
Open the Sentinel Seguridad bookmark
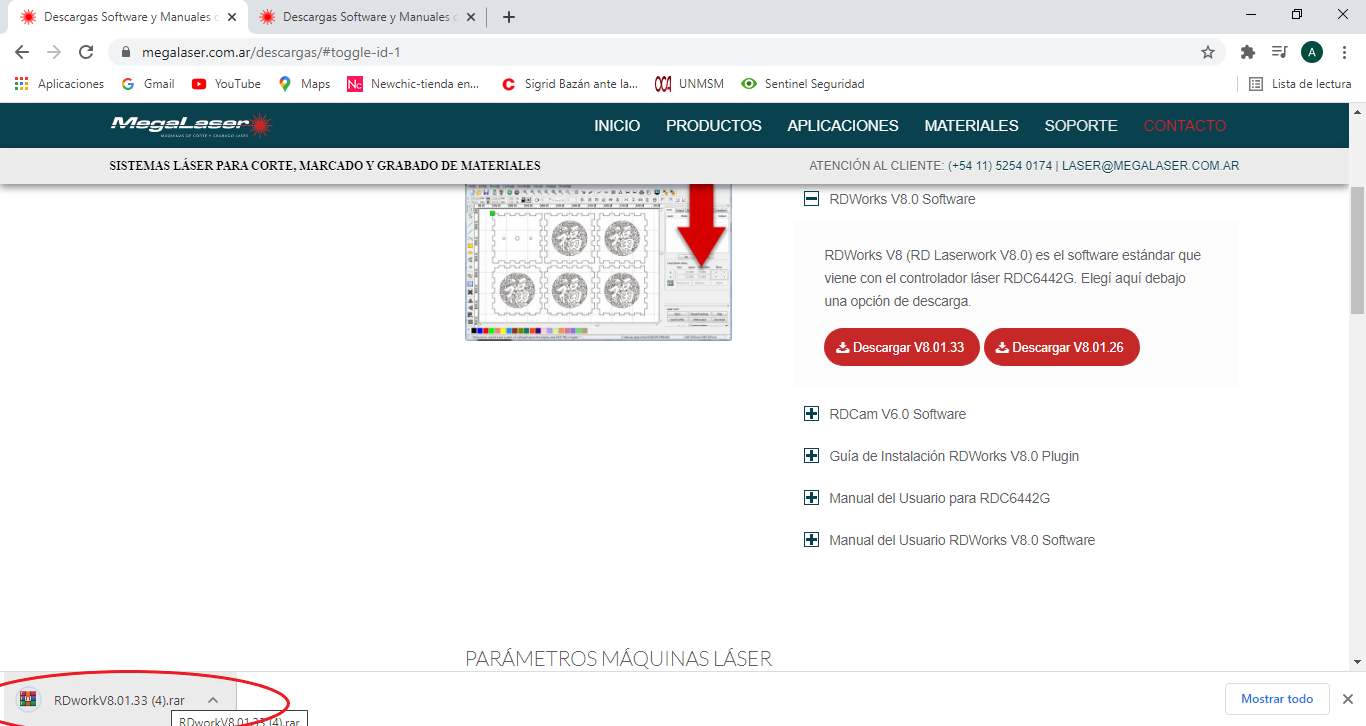click(802, 84)
